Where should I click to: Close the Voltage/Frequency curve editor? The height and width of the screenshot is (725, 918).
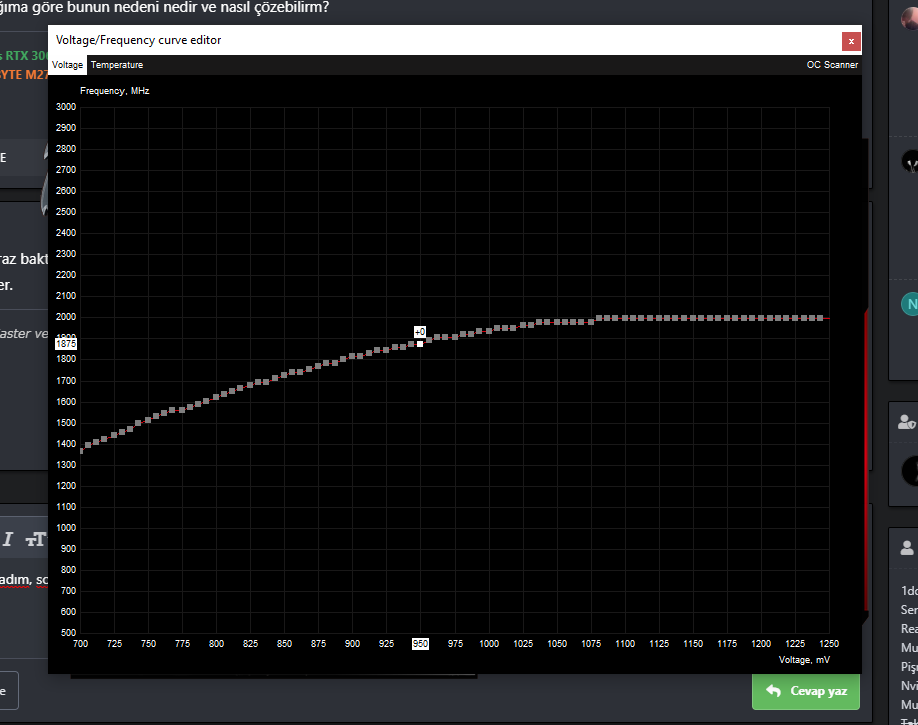[851, 42]
